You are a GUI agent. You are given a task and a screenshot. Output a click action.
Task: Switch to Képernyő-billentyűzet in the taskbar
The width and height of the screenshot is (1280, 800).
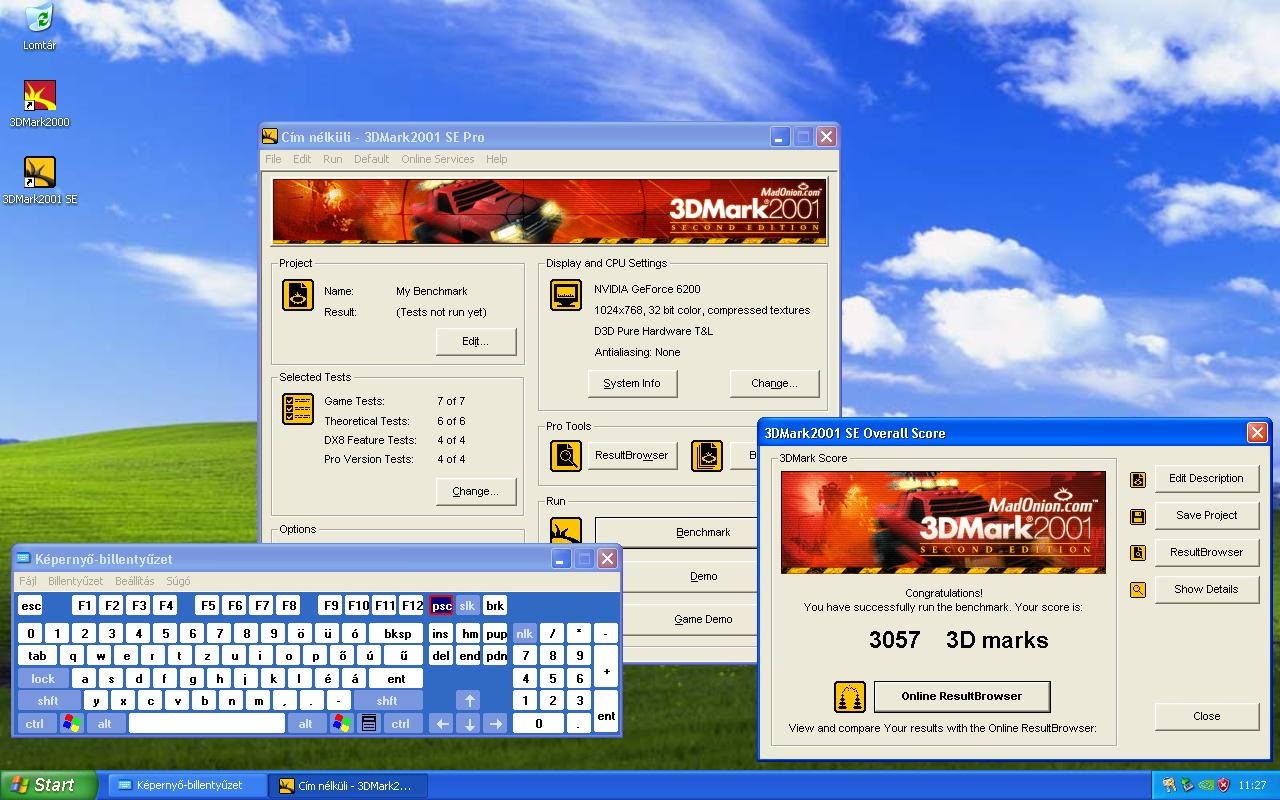click(188, 785)
